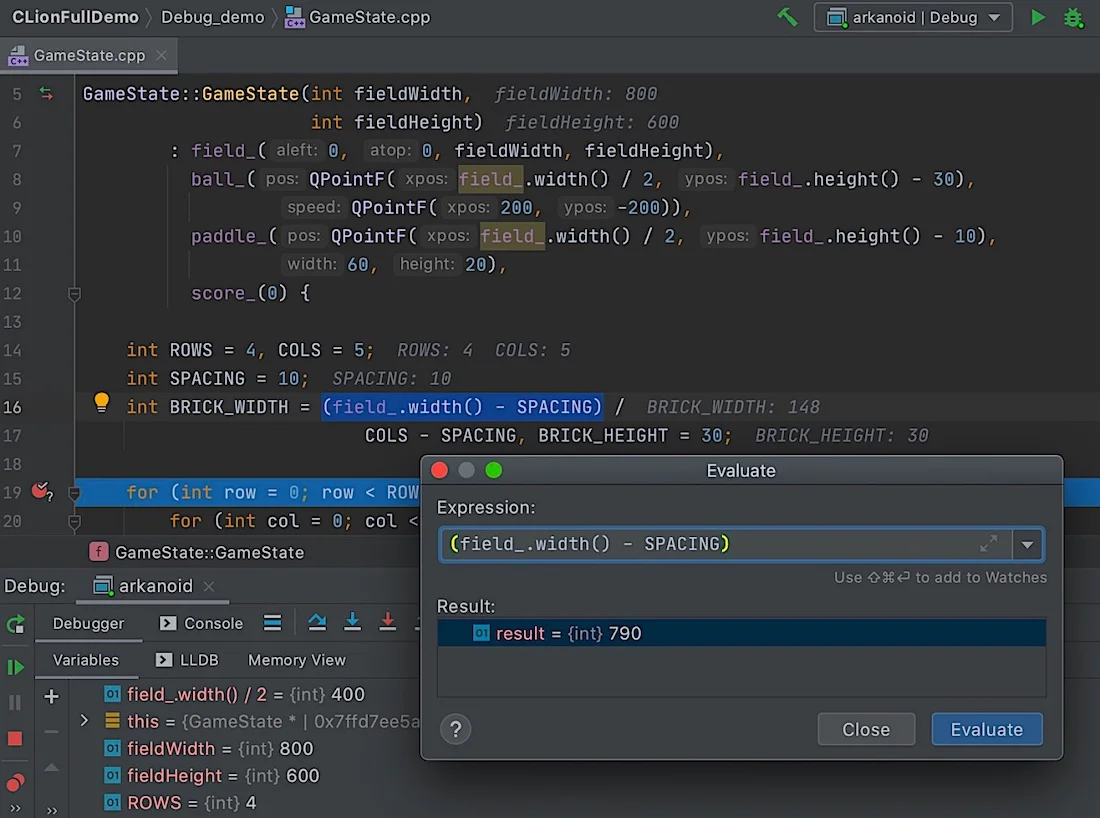Viewport: 1100px width, 818px height.
Task: Click the Step Over icon
Action: 317,622
